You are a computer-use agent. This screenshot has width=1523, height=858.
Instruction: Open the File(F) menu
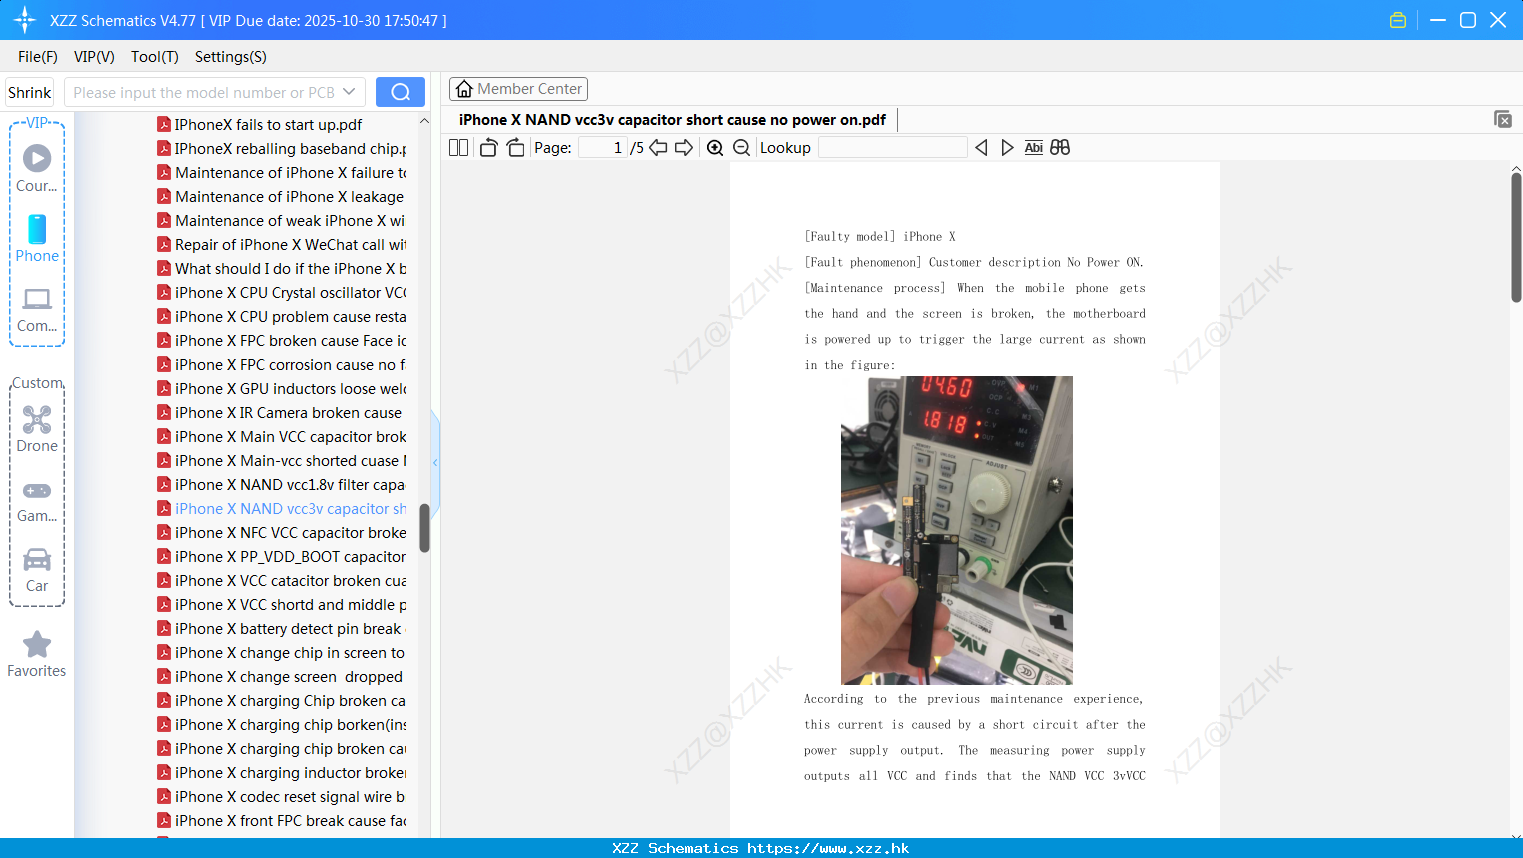click(x=38, y=57)
